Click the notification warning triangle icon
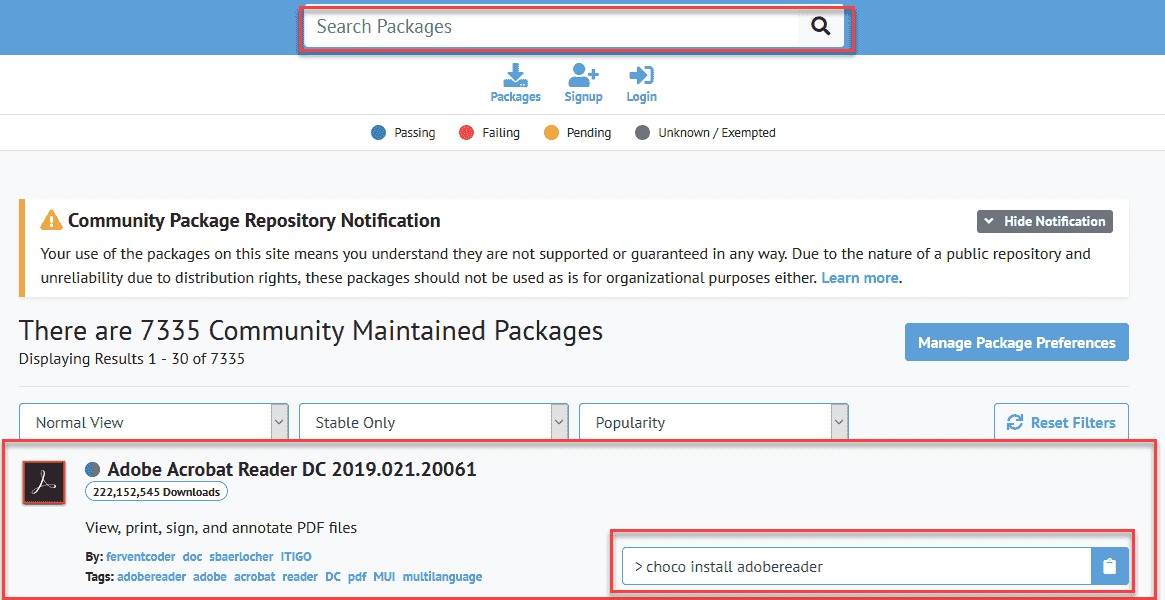Screen dimensions: 1165x600 click(x=51, y=221)
